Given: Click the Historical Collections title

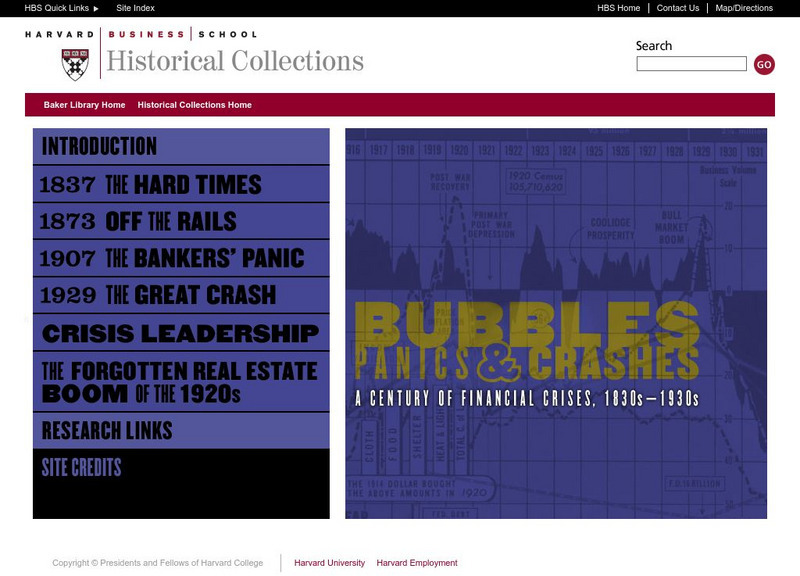Looking at the screenshot, I should pos(235,61).
